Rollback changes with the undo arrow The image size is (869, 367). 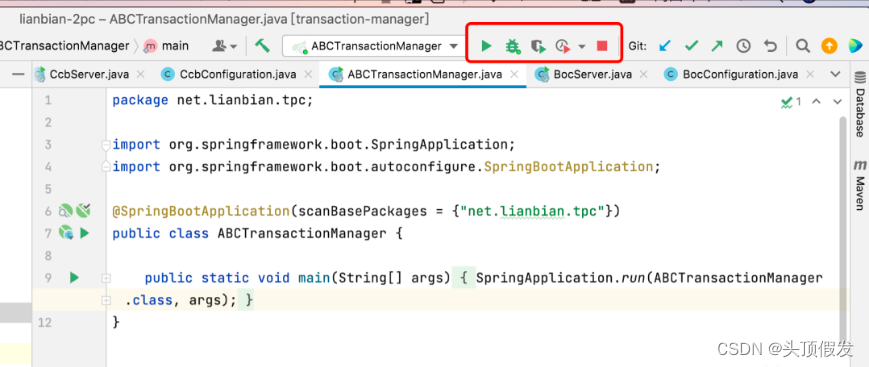point(770,46)
